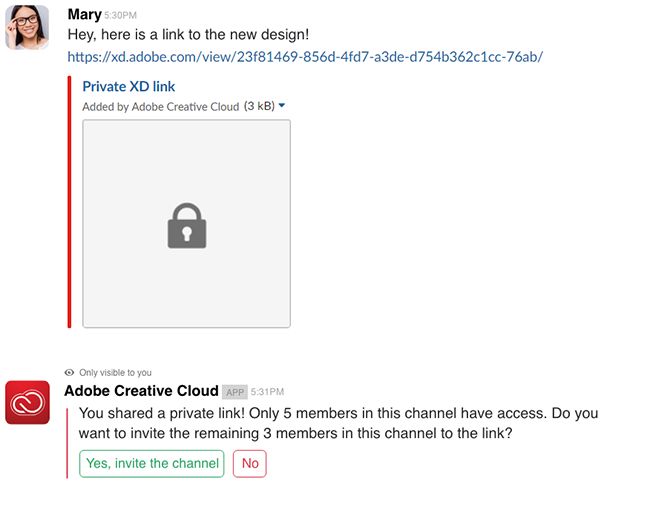Click the Adobe Creative Cloud sender name

(x=141, y=391)
